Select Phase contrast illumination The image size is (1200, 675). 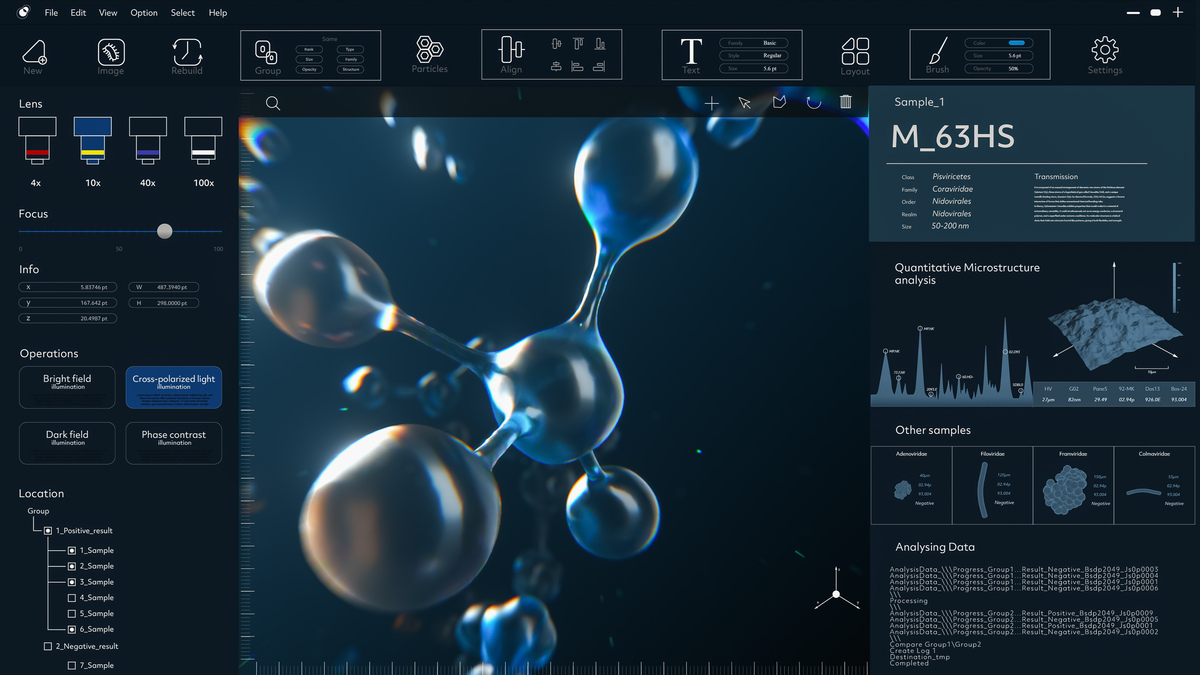[x=174, y=443]
